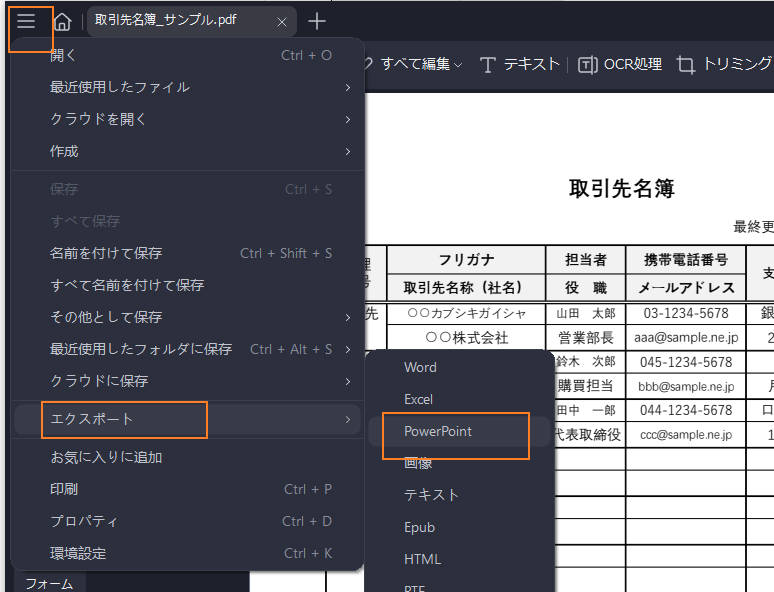Image resolution: width=774 pixels, height=592 pixels.
Task: Click the 山田 太郎 cell
Action: click(x=585, y=314)
